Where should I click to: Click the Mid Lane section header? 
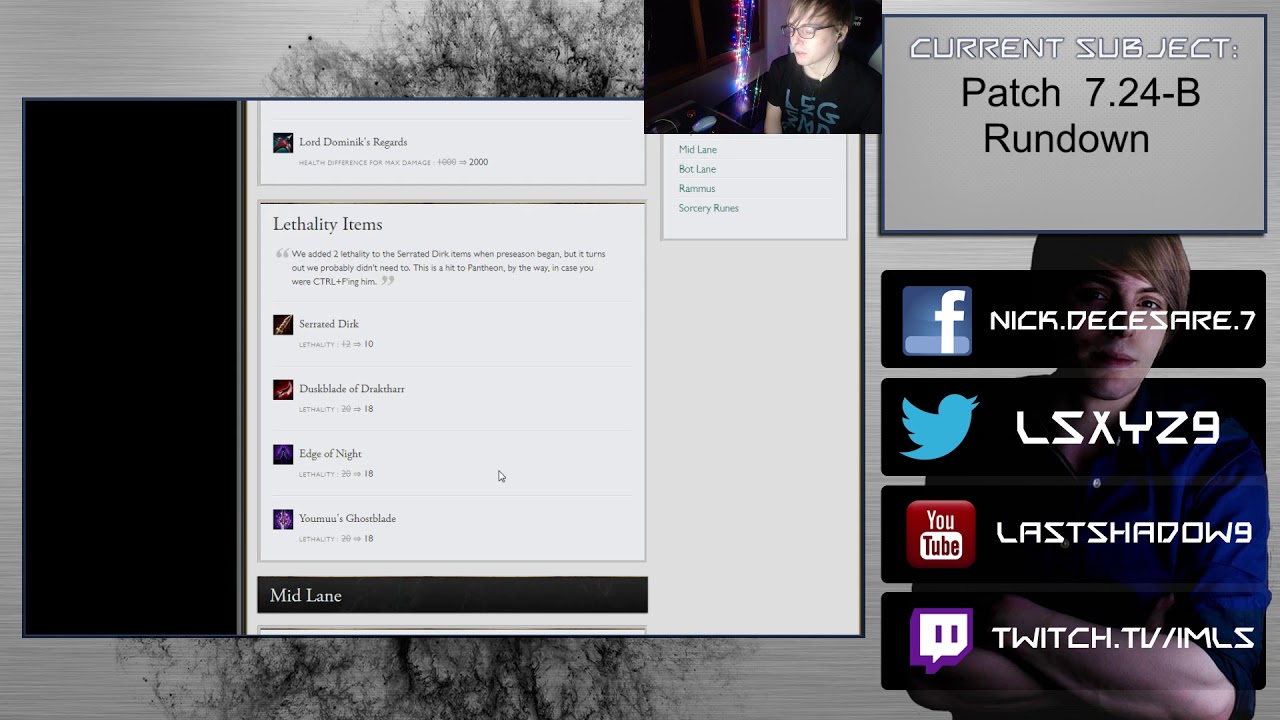(452, 595)
